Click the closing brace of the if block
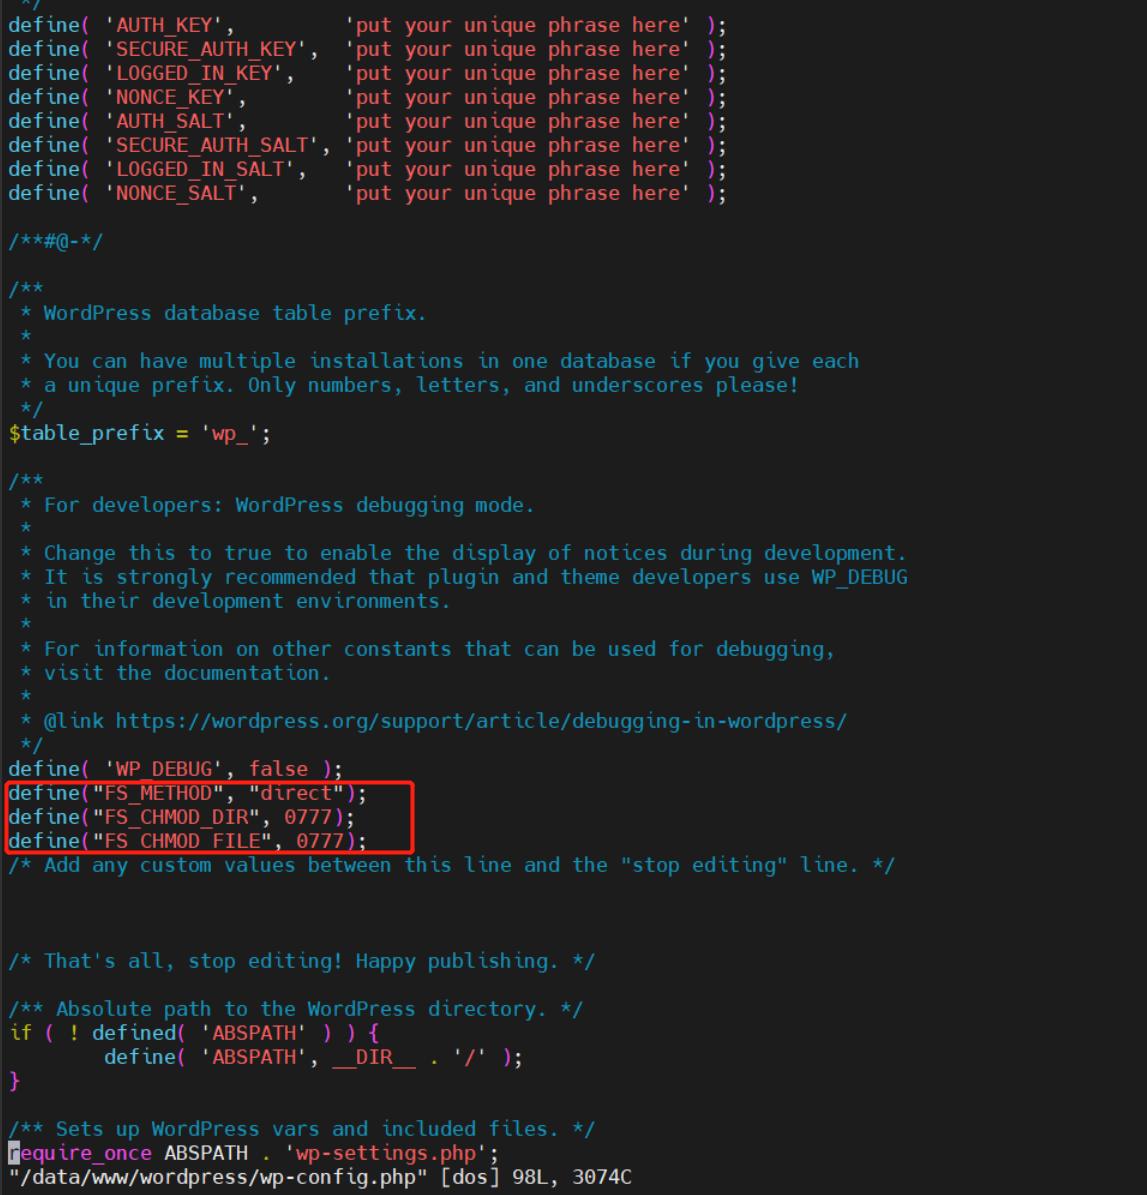This screenshot has width=1147, height=1195. (x=14, y=1081)
